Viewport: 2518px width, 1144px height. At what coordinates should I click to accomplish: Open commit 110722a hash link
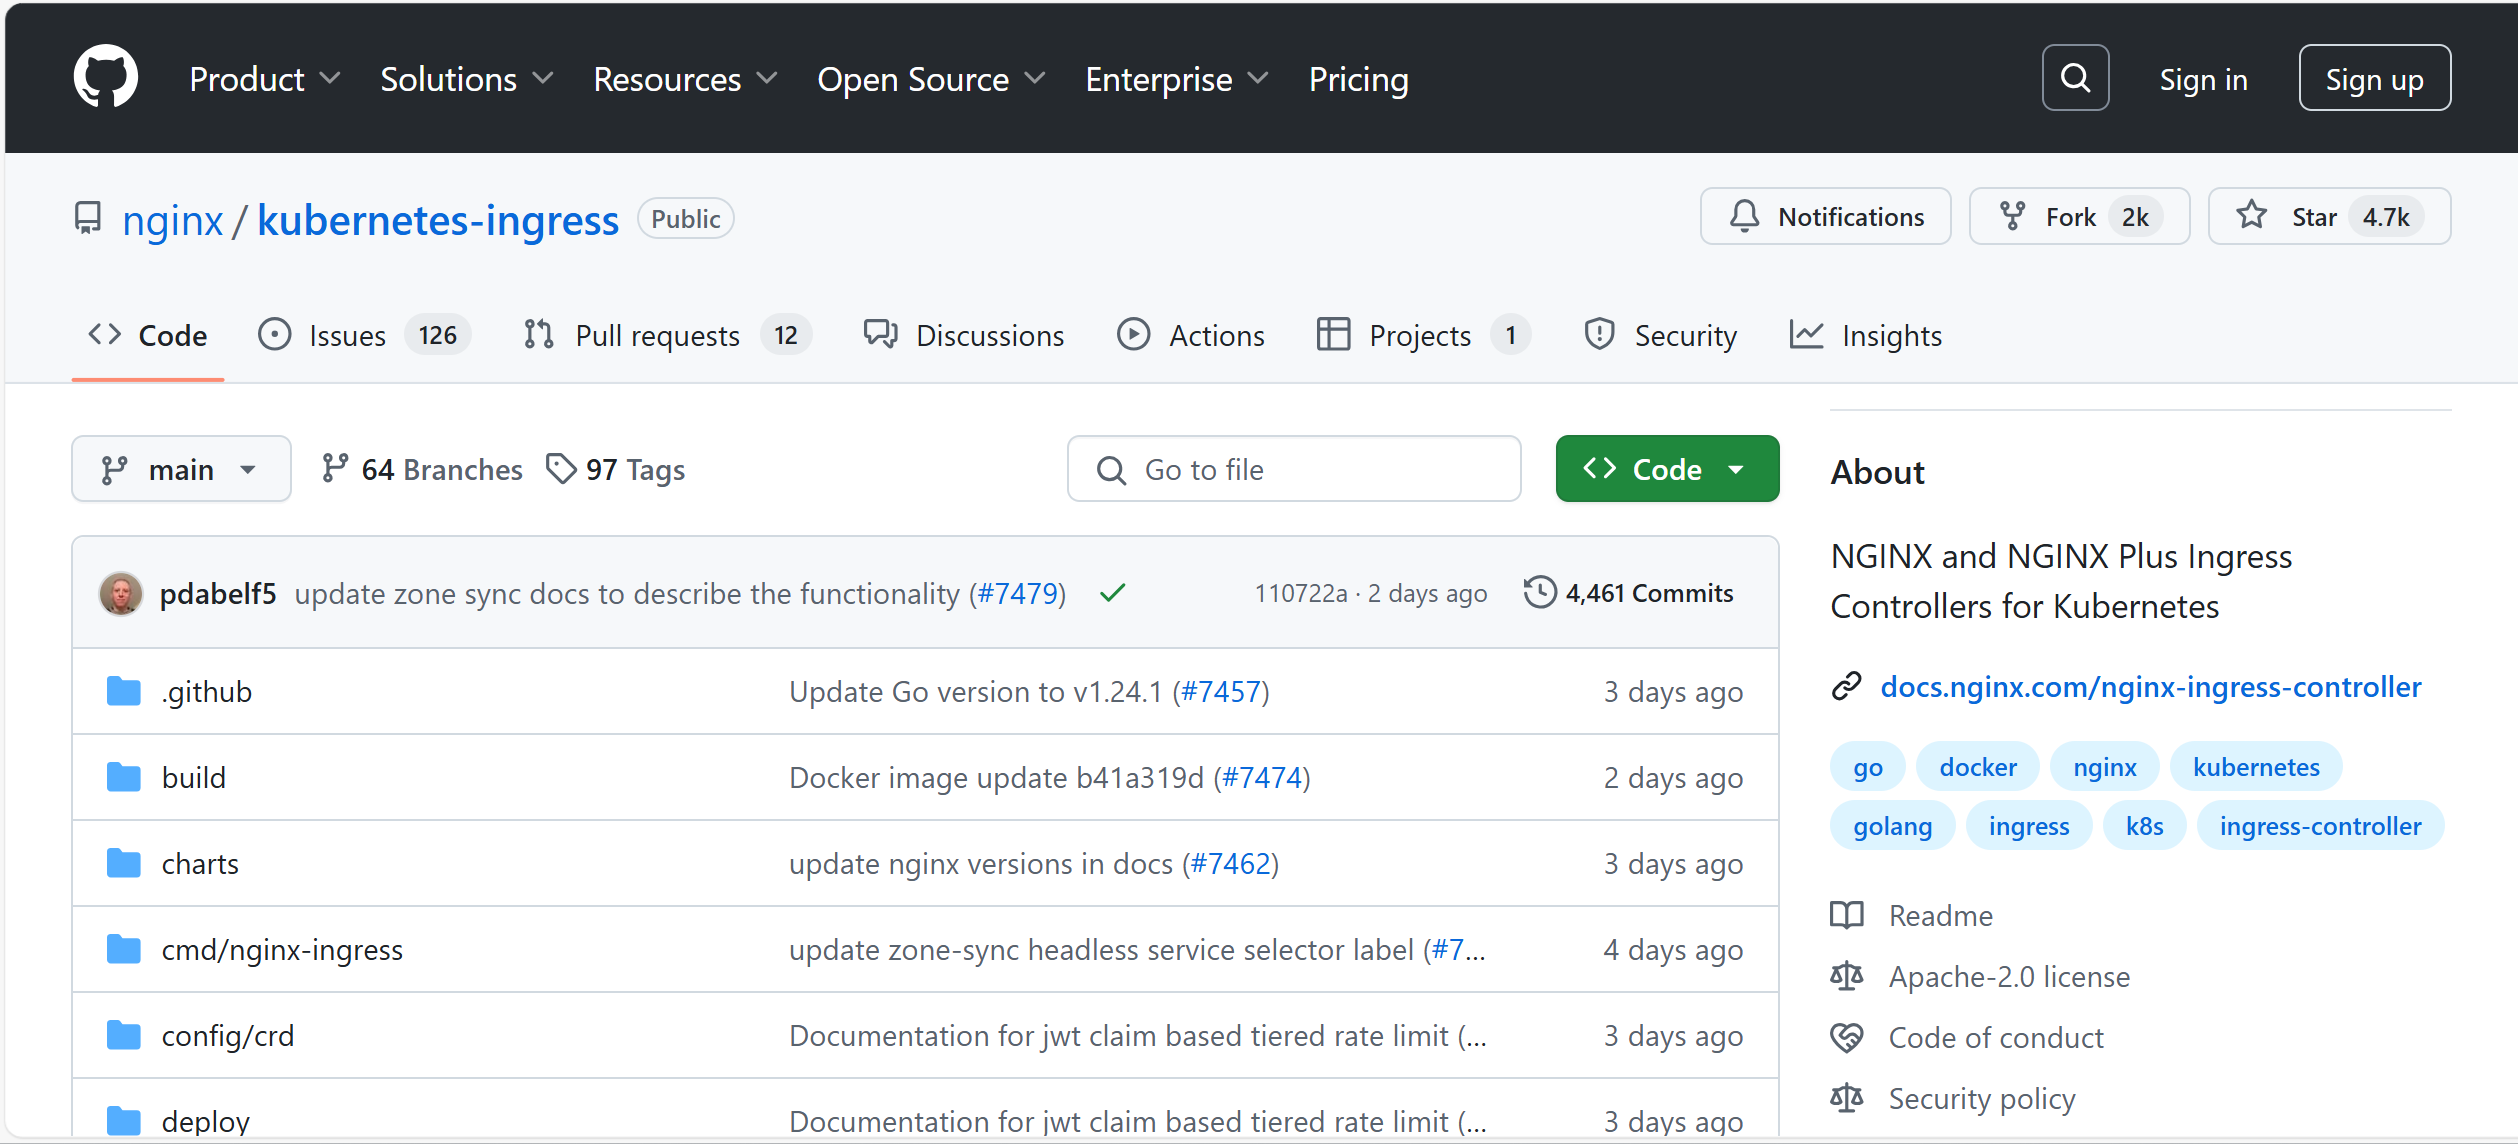pyautogui.click(x=1301, y=593)
